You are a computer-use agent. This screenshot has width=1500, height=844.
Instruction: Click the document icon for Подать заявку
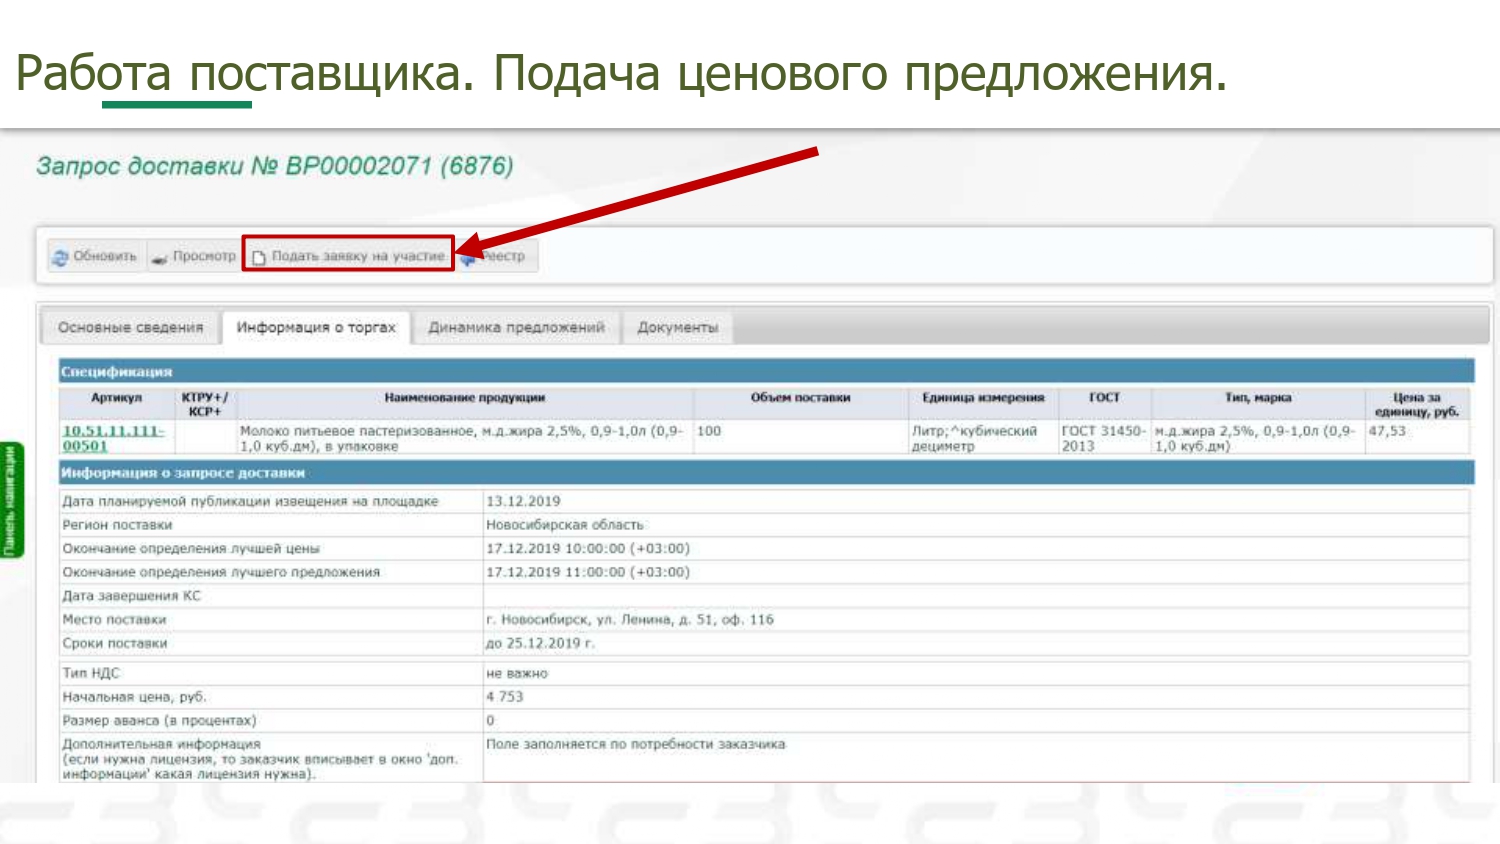coord(259,258)
